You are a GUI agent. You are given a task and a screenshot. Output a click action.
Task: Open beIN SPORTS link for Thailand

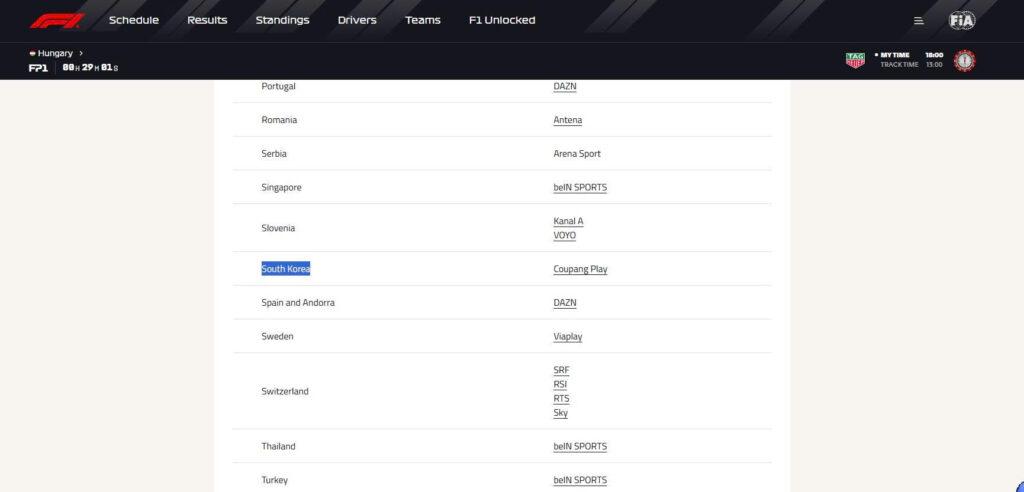tap(580, 447)
